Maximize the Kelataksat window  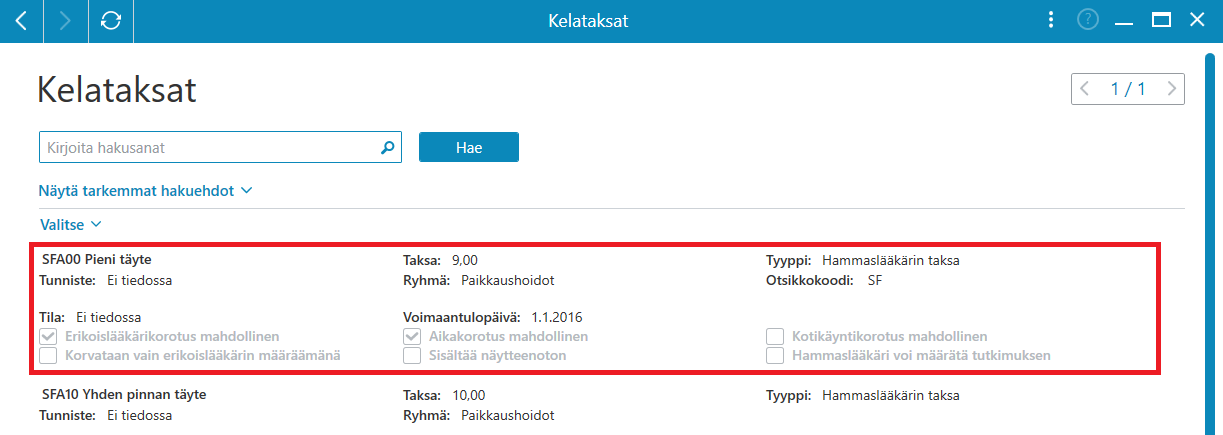pos(1161,20)
